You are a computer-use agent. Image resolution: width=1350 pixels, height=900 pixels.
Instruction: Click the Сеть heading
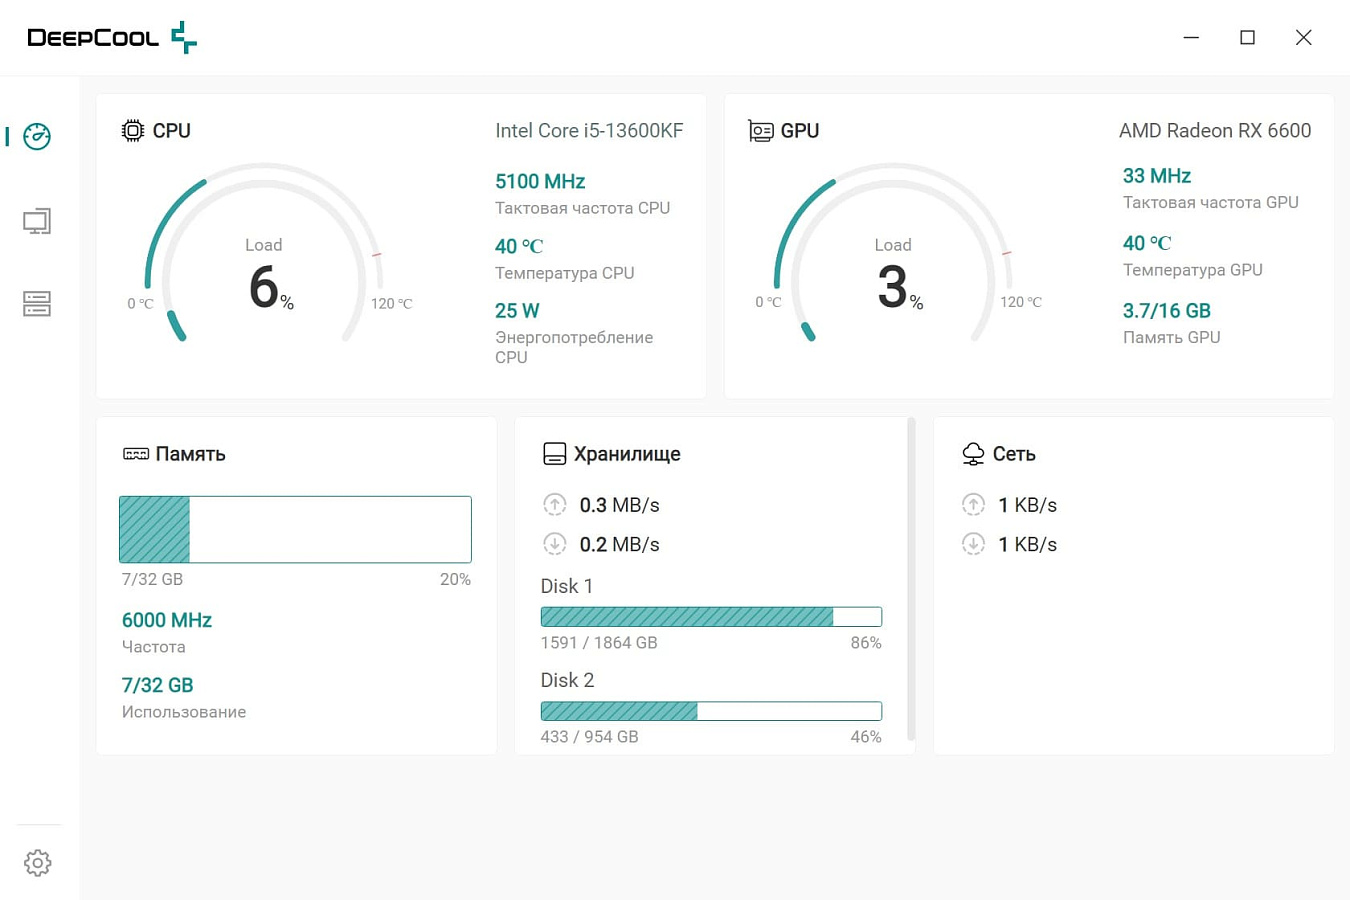coord(1014,454)
